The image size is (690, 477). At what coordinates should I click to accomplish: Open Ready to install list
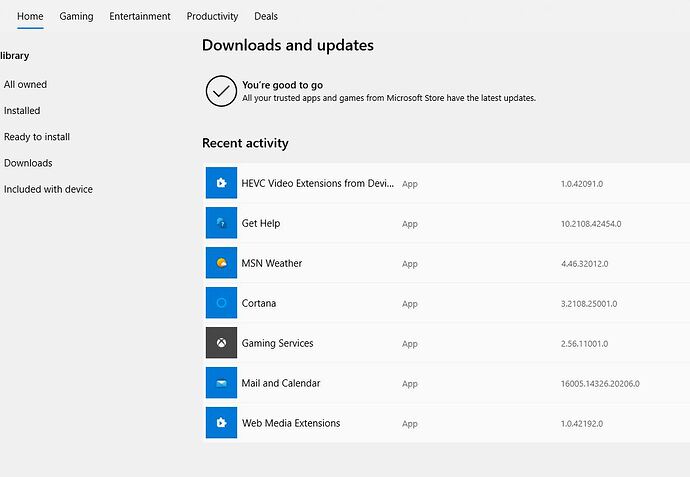point(37,137)
